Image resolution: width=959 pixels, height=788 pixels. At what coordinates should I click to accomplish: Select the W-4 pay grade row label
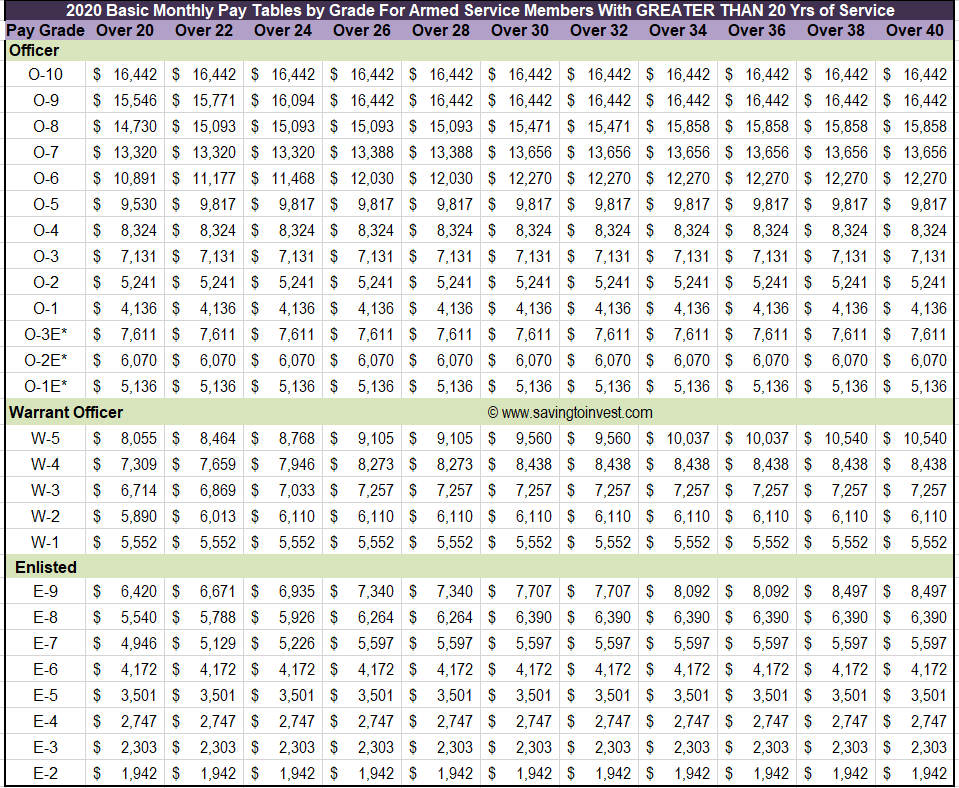[45, 464]
